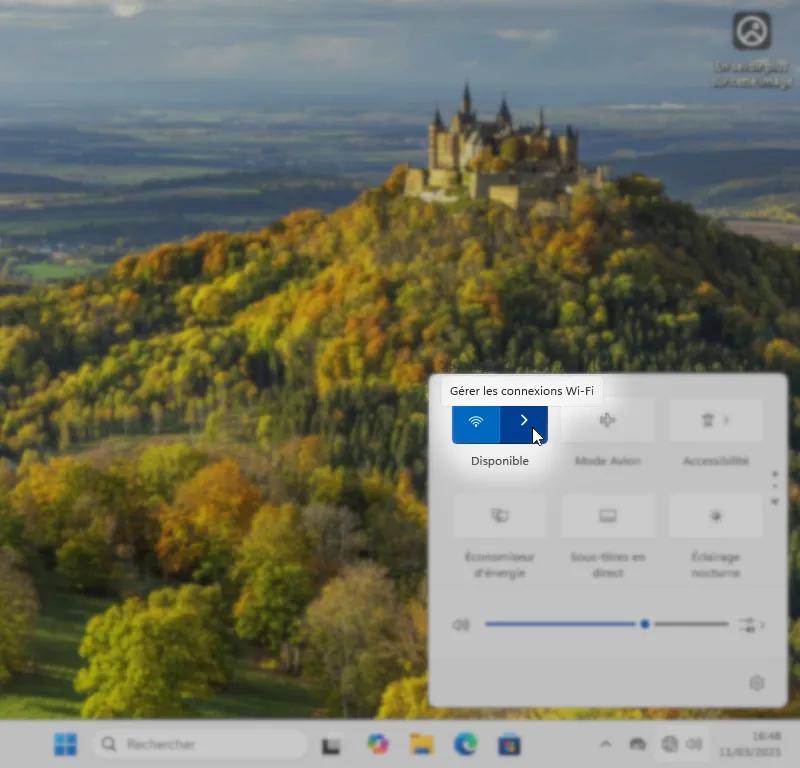
Task: Open all settings via gear icon
Action: [x=756, y=683]
